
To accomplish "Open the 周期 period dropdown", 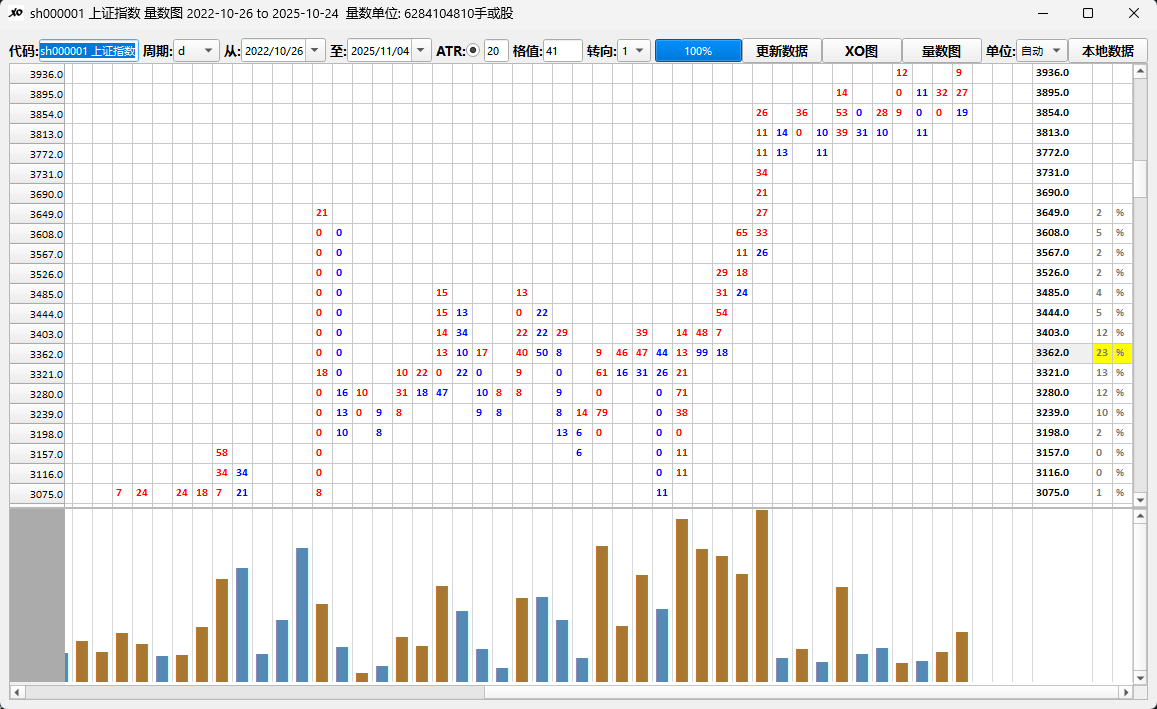I will 208,51.
